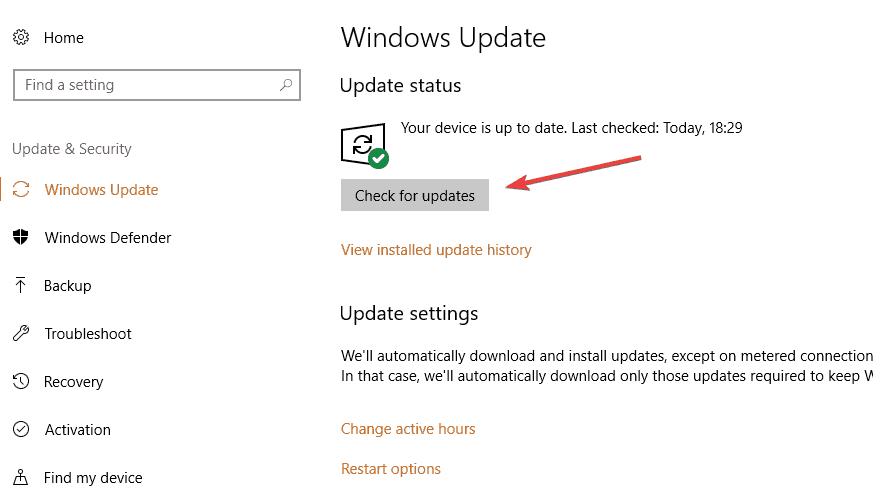The height and width of the screenshot is (494, 875).
Task: Click the Recovery clock icon
Action: (x=21, y=381)
